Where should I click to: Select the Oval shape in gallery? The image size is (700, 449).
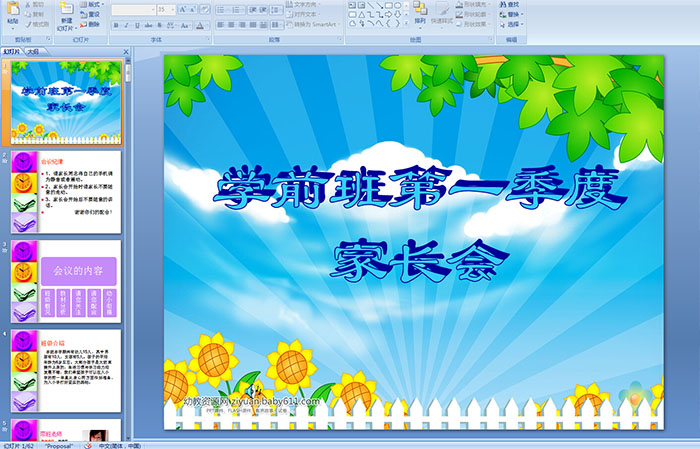[x=397, y=5]
